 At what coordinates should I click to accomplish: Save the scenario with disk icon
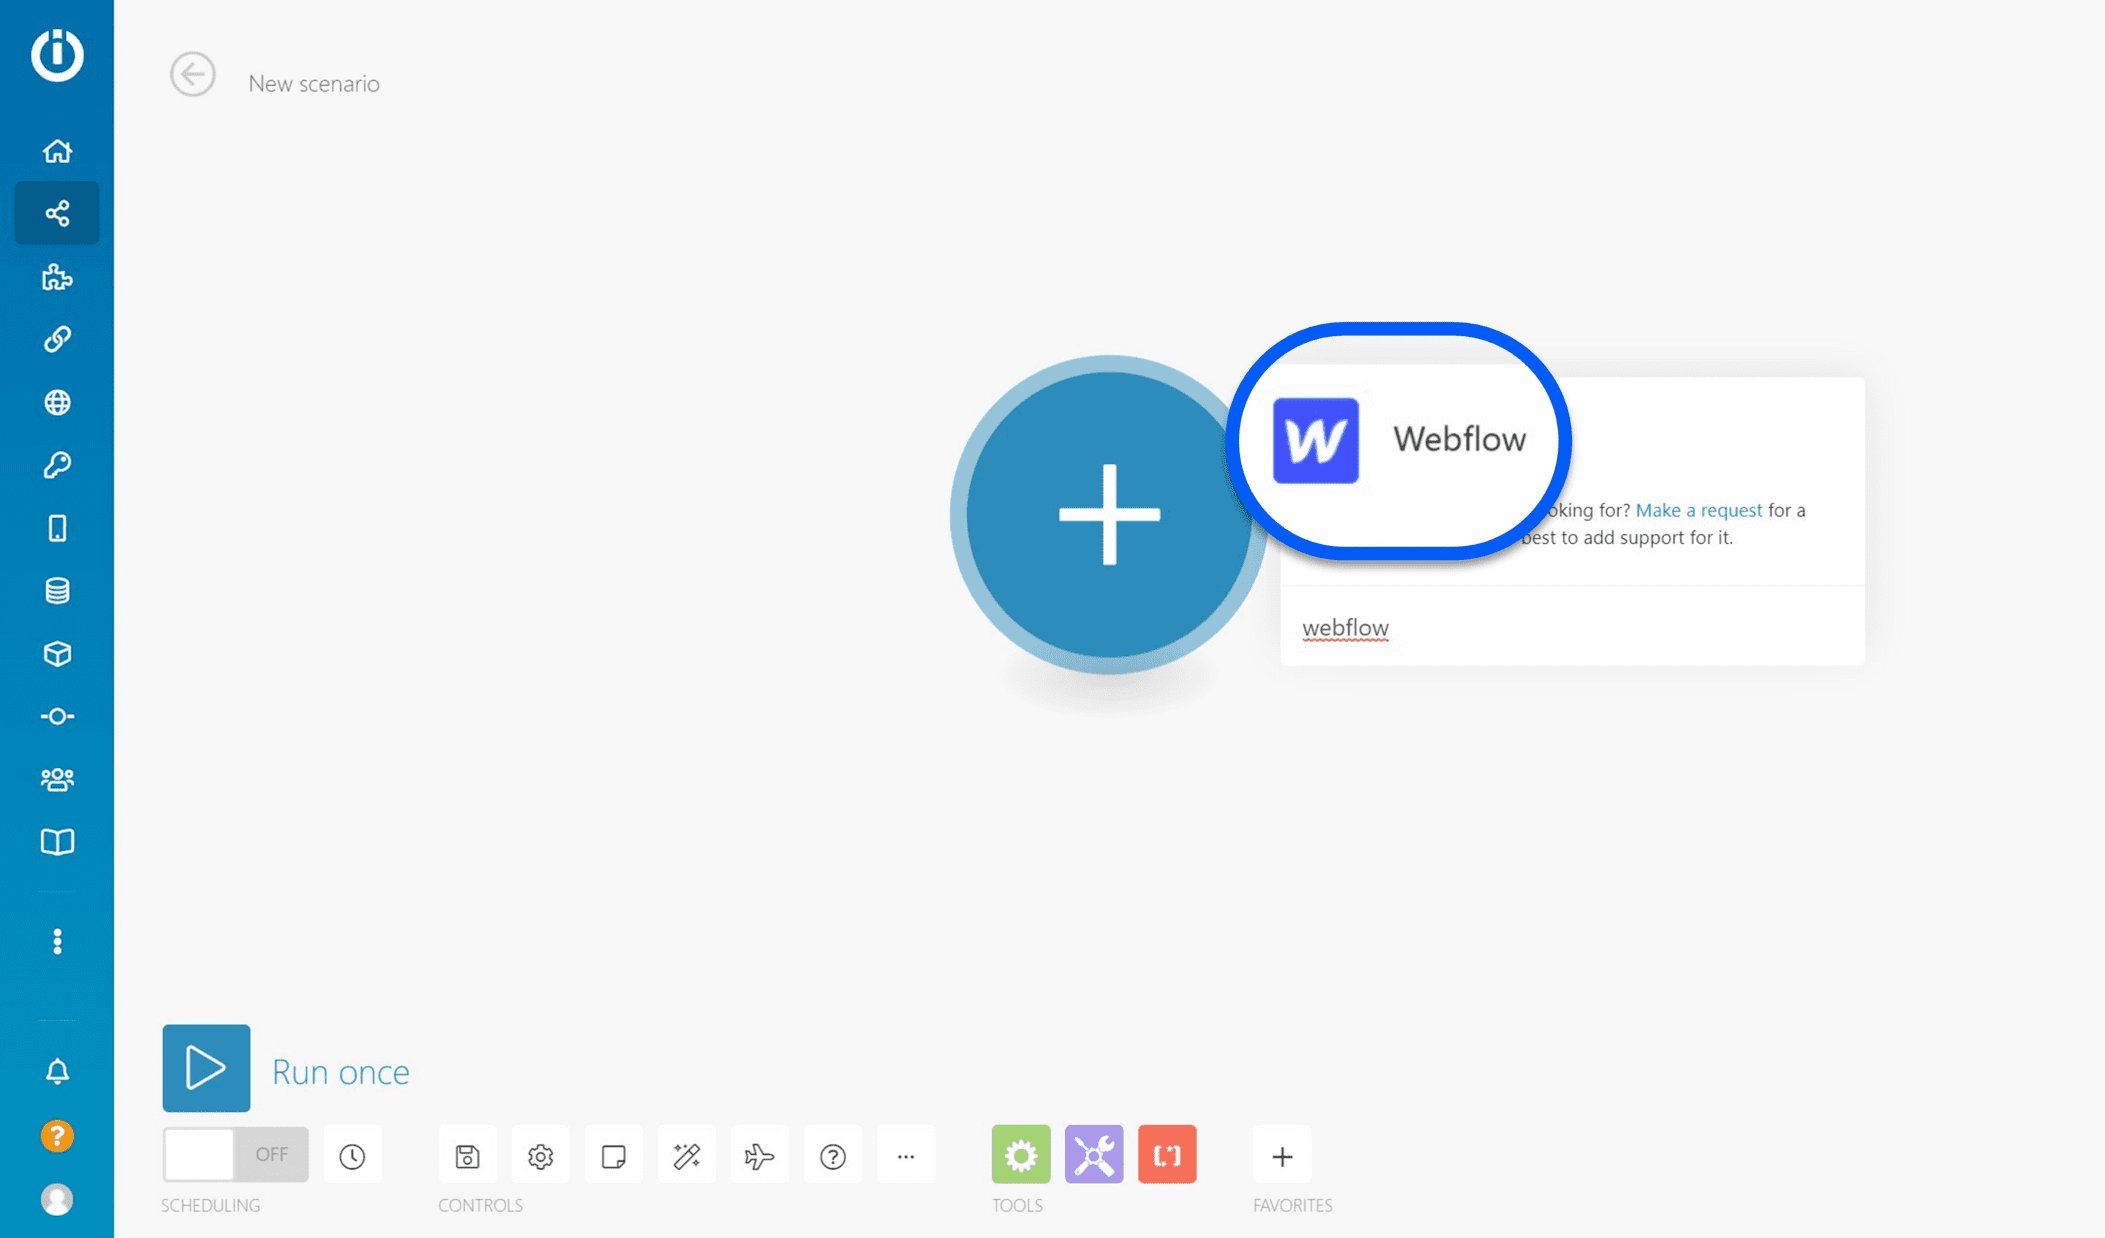[467, 1156]
